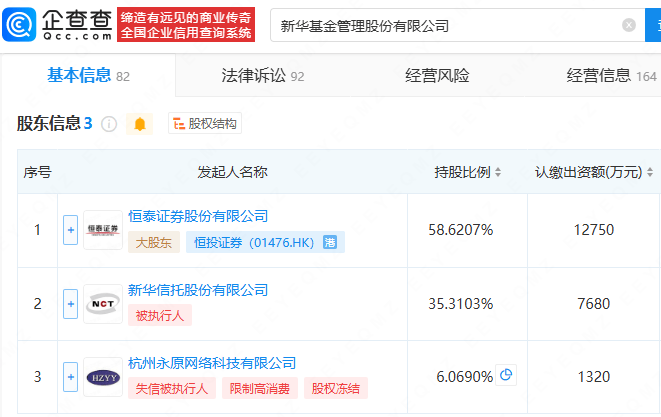The height and width of the screenshot is (417, 661).
Task: Select the 序号 column header
Action: (x=37, y=172)
